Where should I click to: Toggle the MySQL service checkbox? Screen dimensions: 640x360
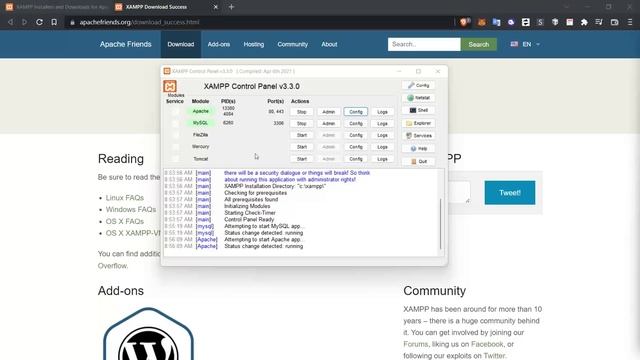pos(175,123)
